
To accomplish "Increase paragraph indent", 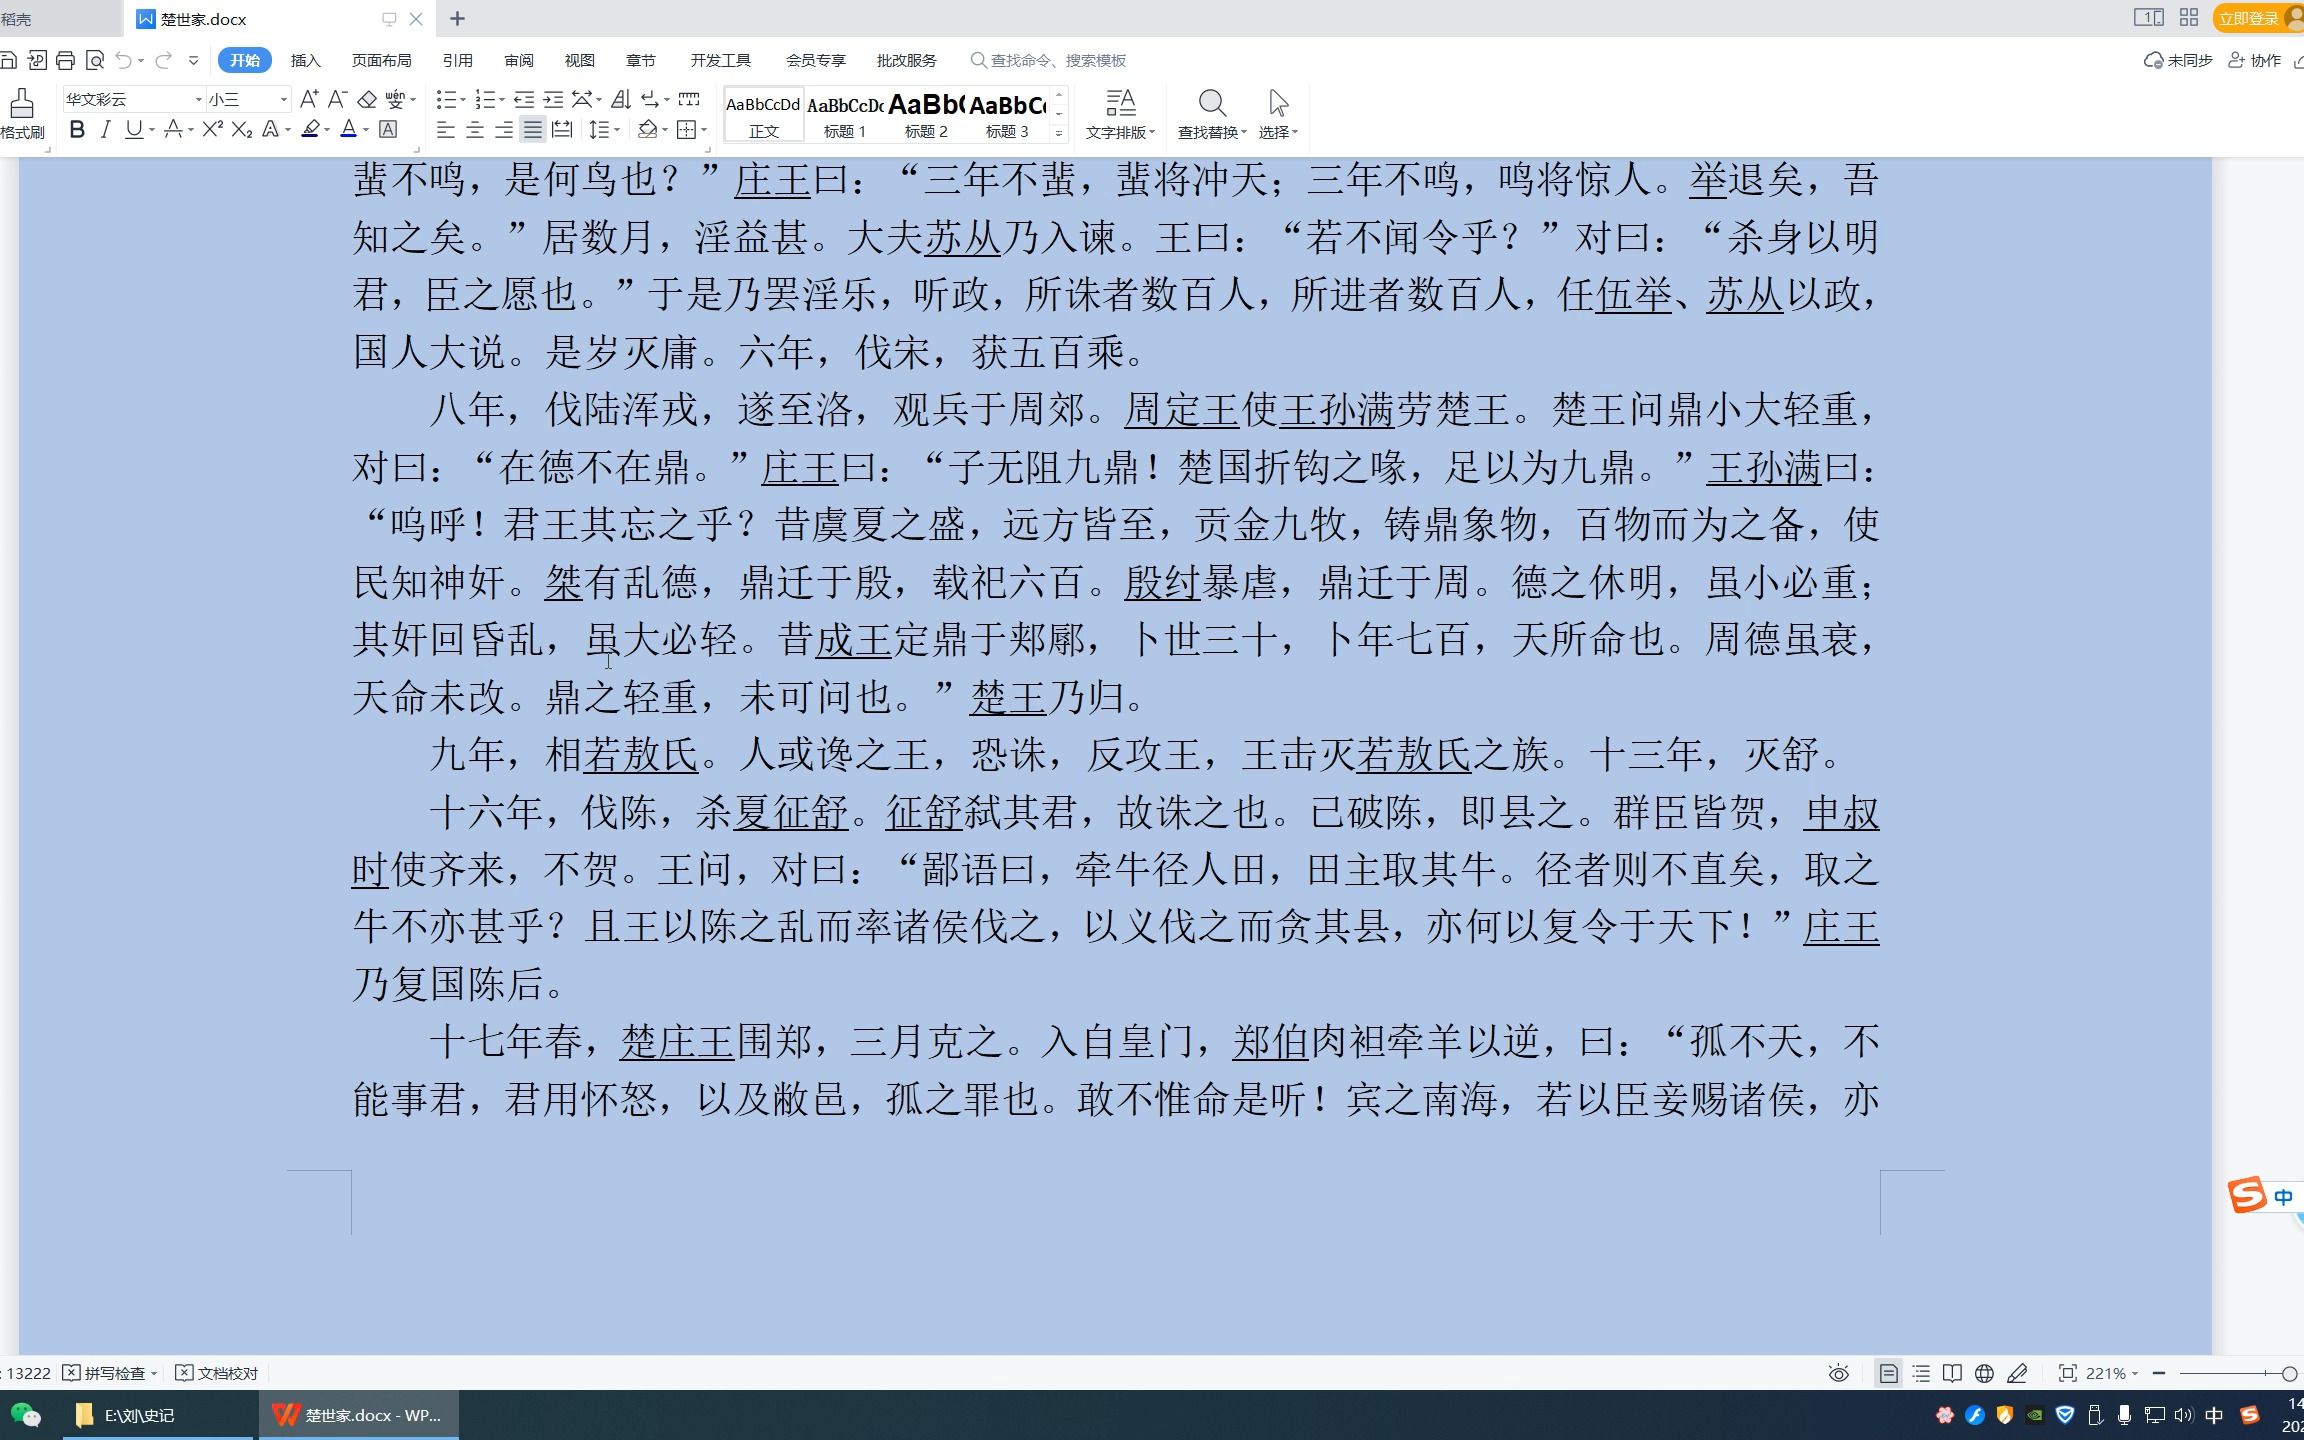I will [553, 99].
